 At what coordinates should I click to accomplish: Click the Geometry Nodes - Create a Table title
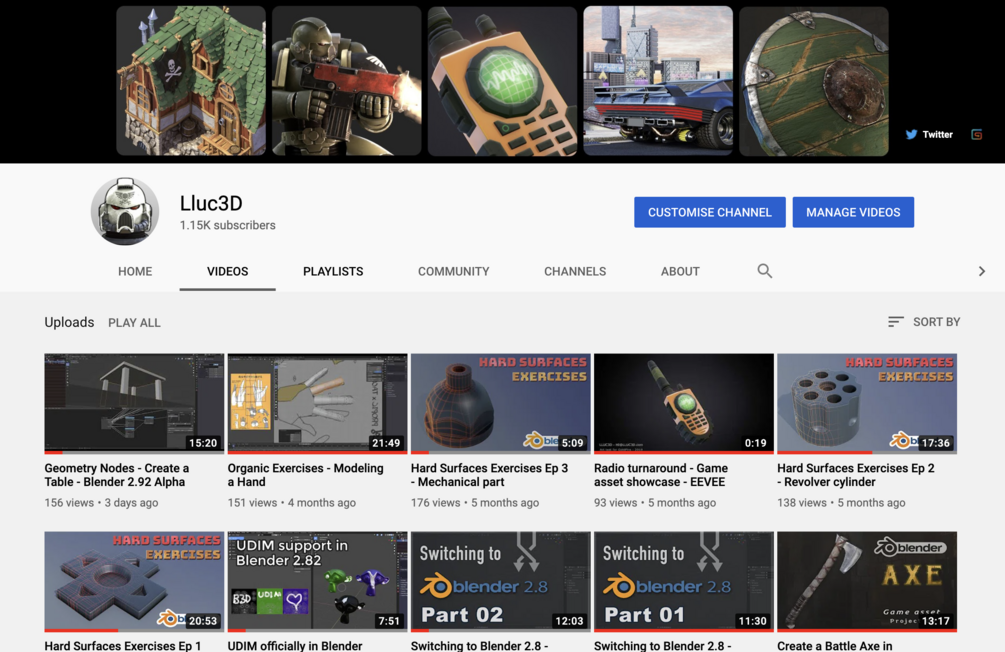(x=117, y=475)
